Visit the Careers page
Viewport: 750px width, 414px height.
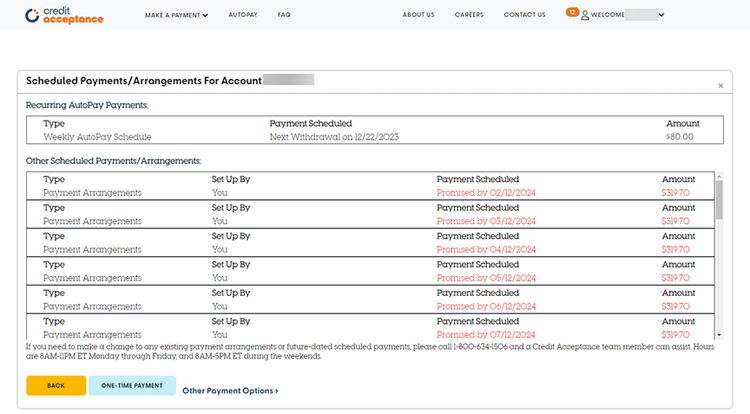pos(468,15)
